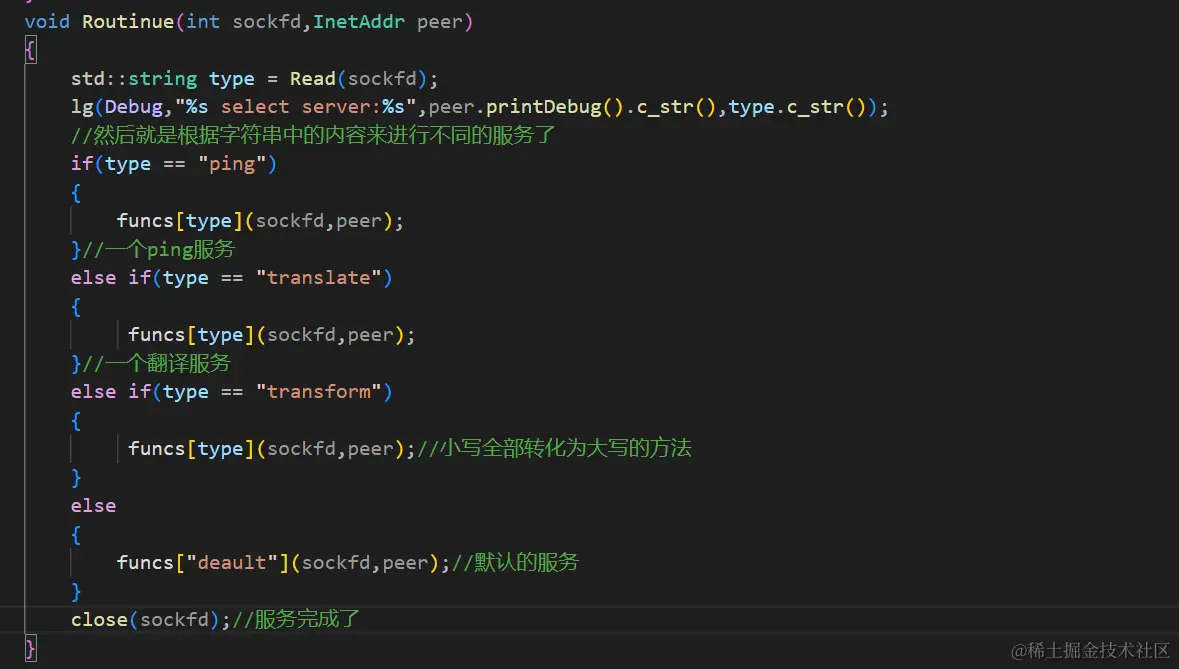This screenshot has width=1179, height=669.
Task: Click the function's final closing brace
Action: pyautogui.click(x=30, y=649)
